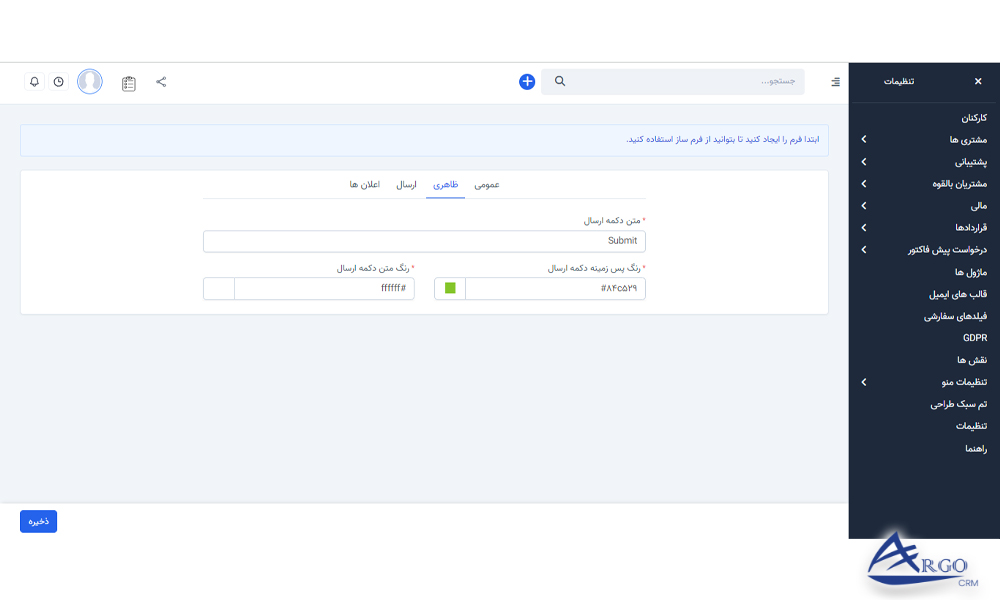Open the notes clipboard icon
1000x600 pixels.
pos(128,82)
